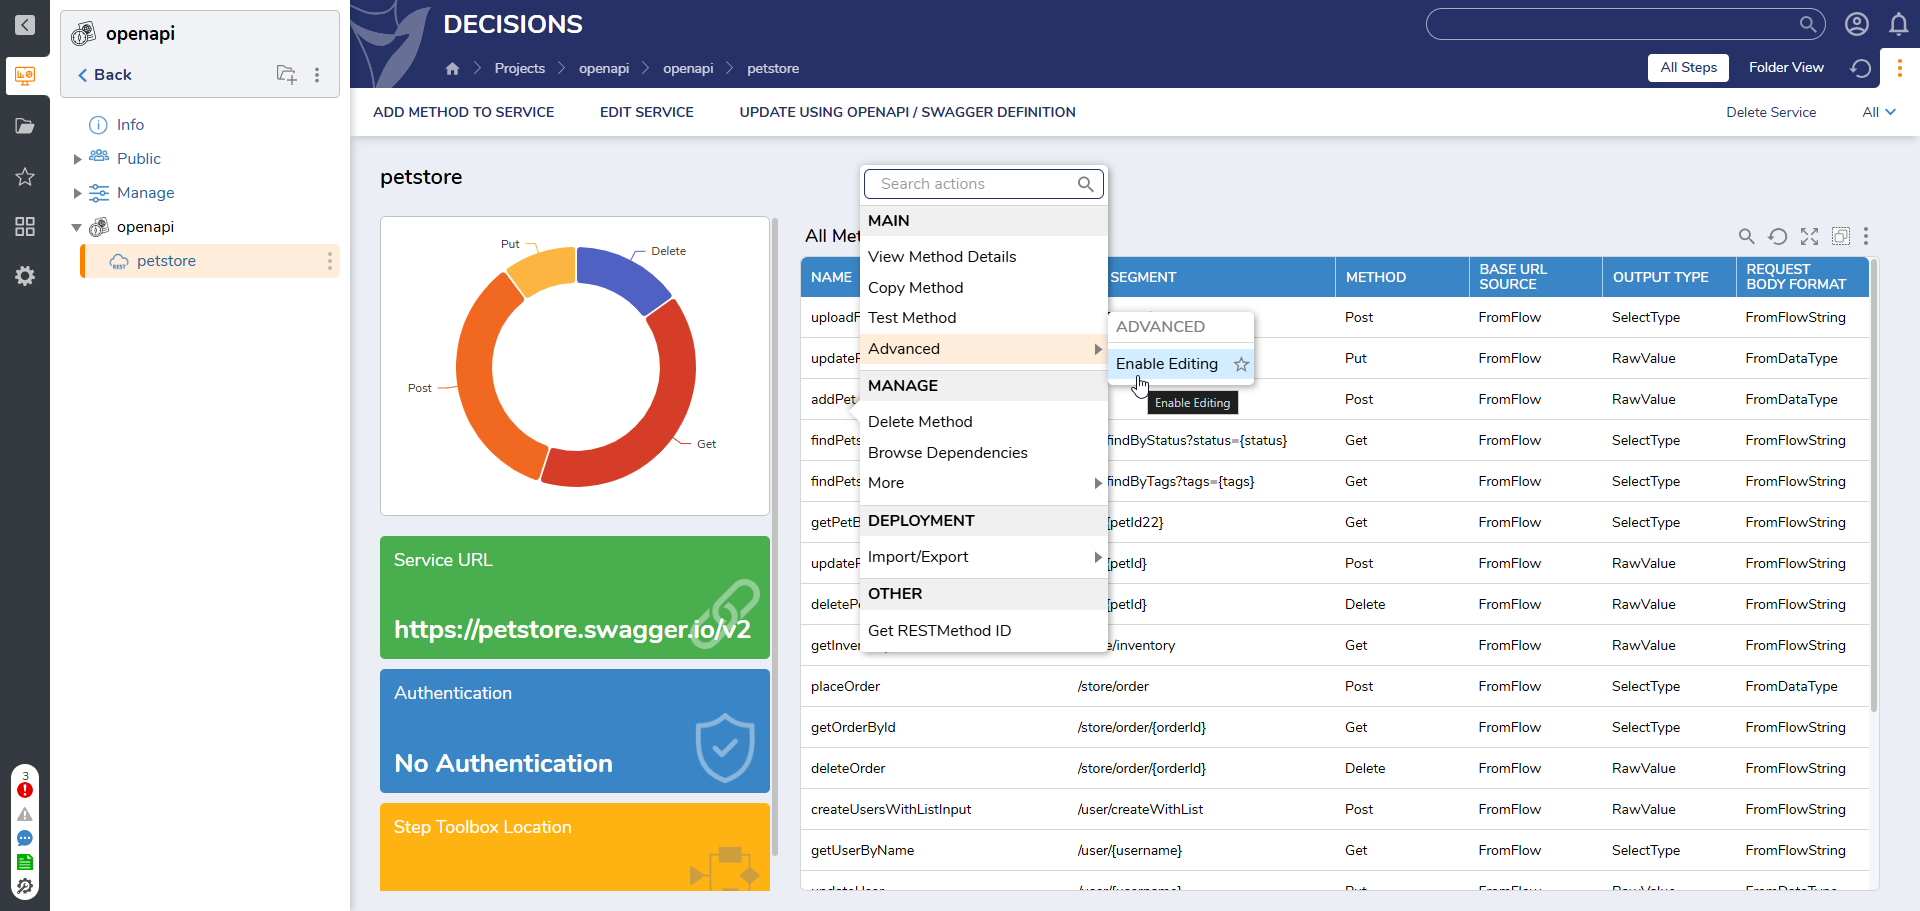Screen dimensions: 1920x911
Task: Refresh the page using header icon
Action: (1861, 68)
